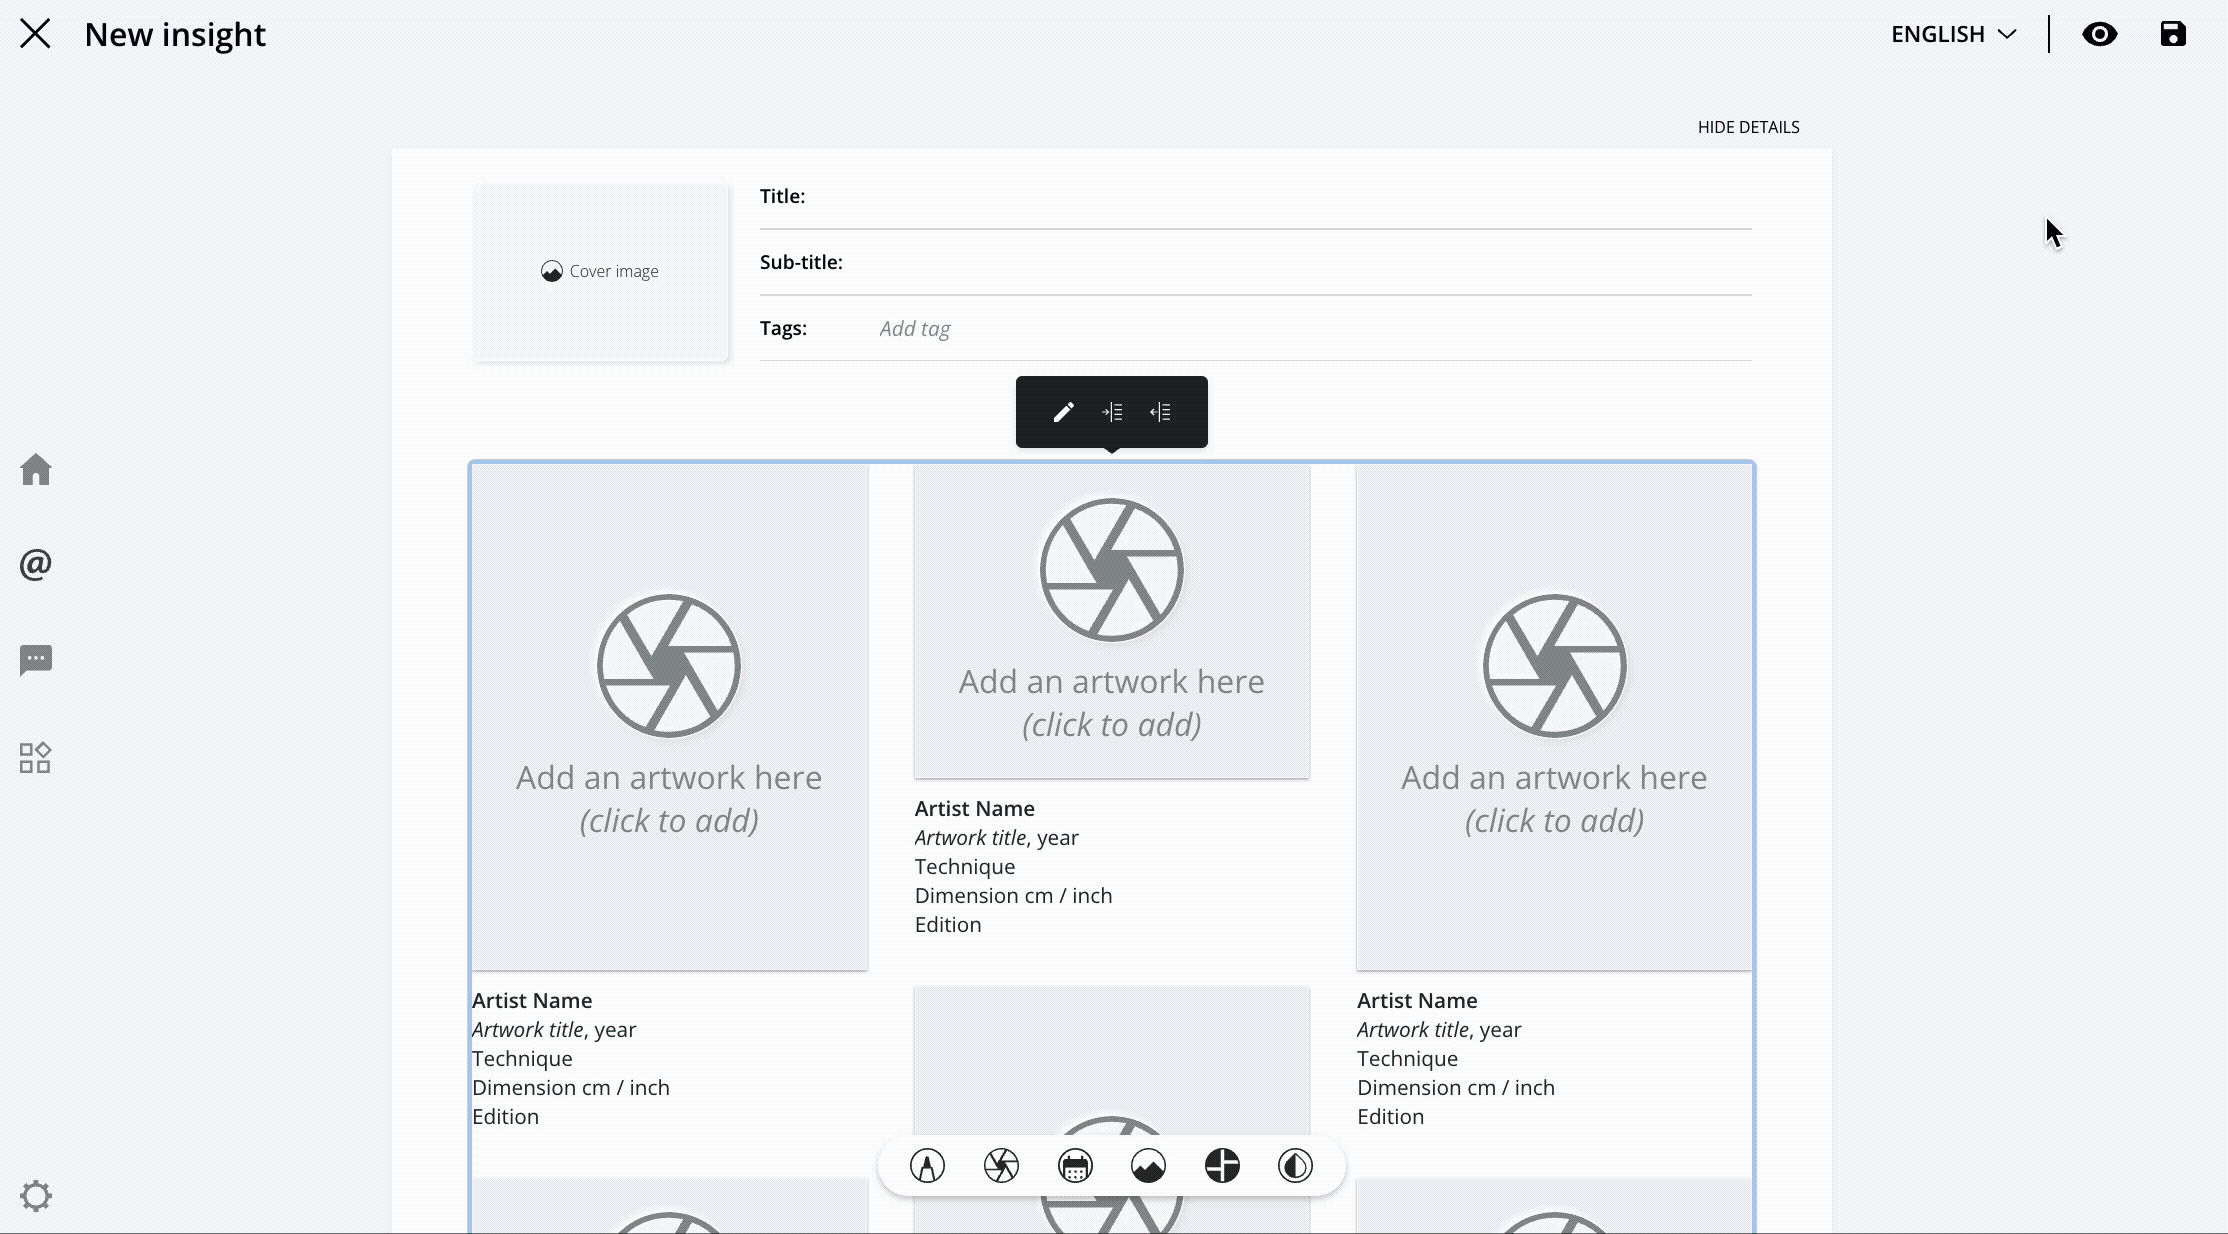Toggle preview with the eye icon
The width and height of the screenshot is (2228, 1234).
coord(2099,34)
